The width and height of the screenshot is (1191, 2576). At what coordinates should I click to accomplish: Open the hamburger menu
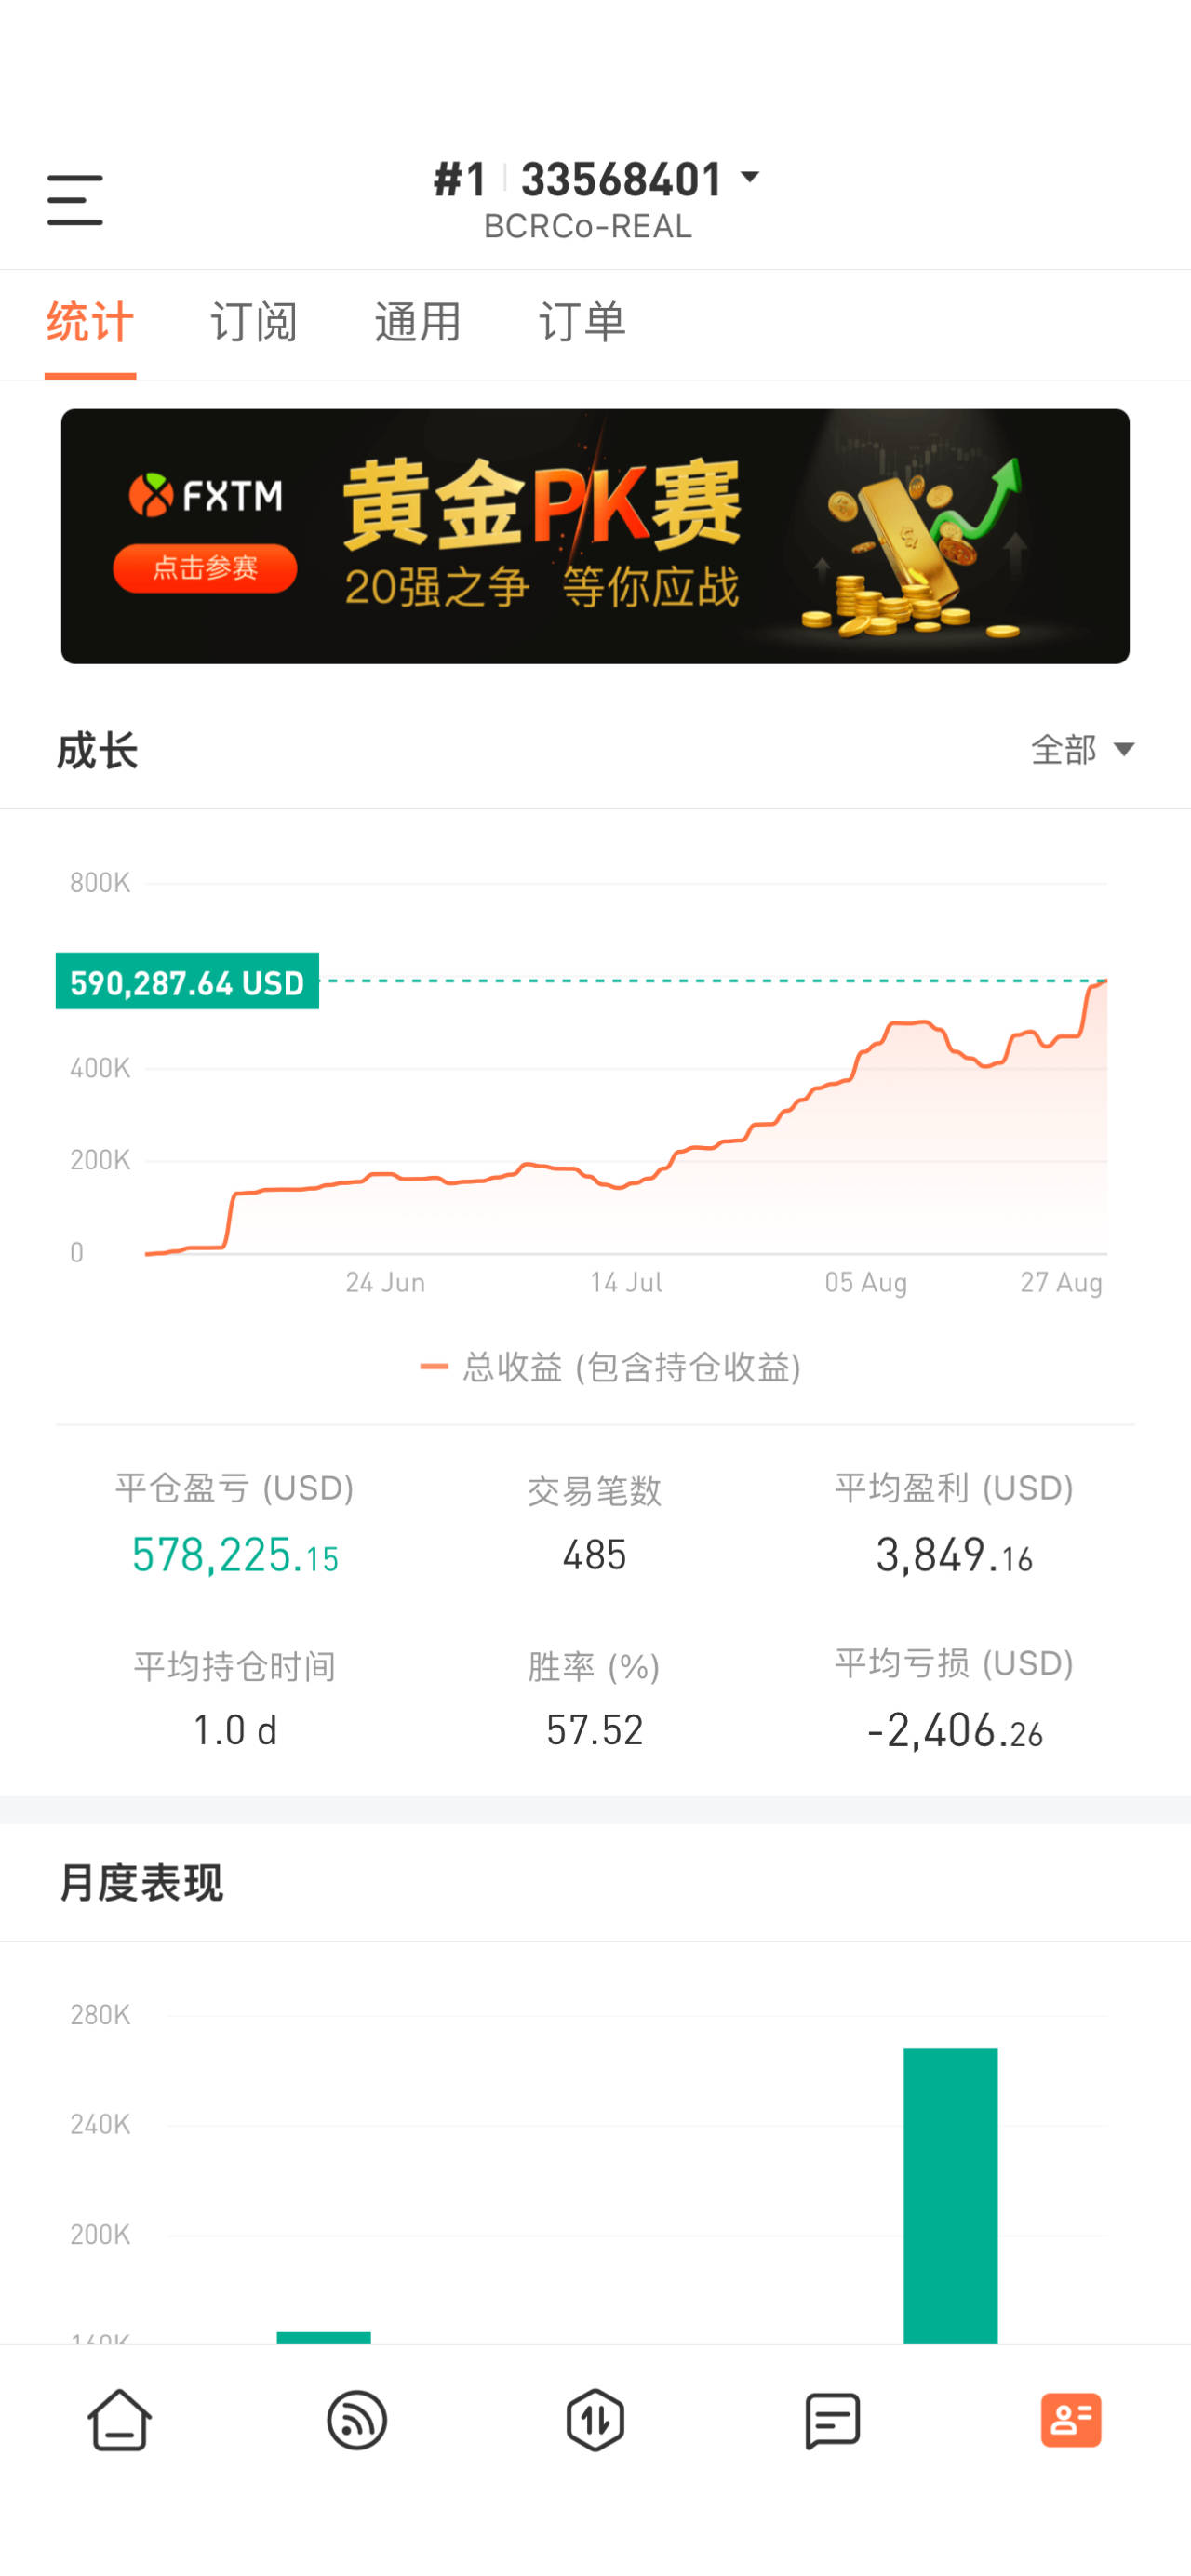(75, 200)
